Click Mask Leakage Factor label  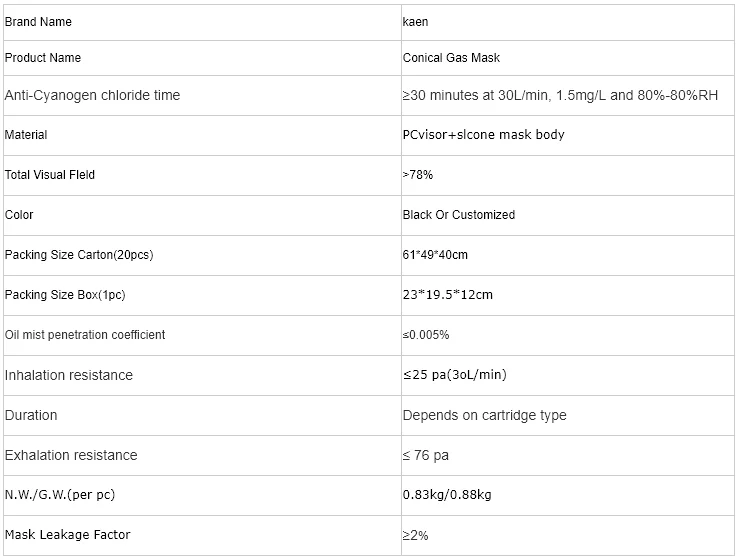click(x=67, y=535)
